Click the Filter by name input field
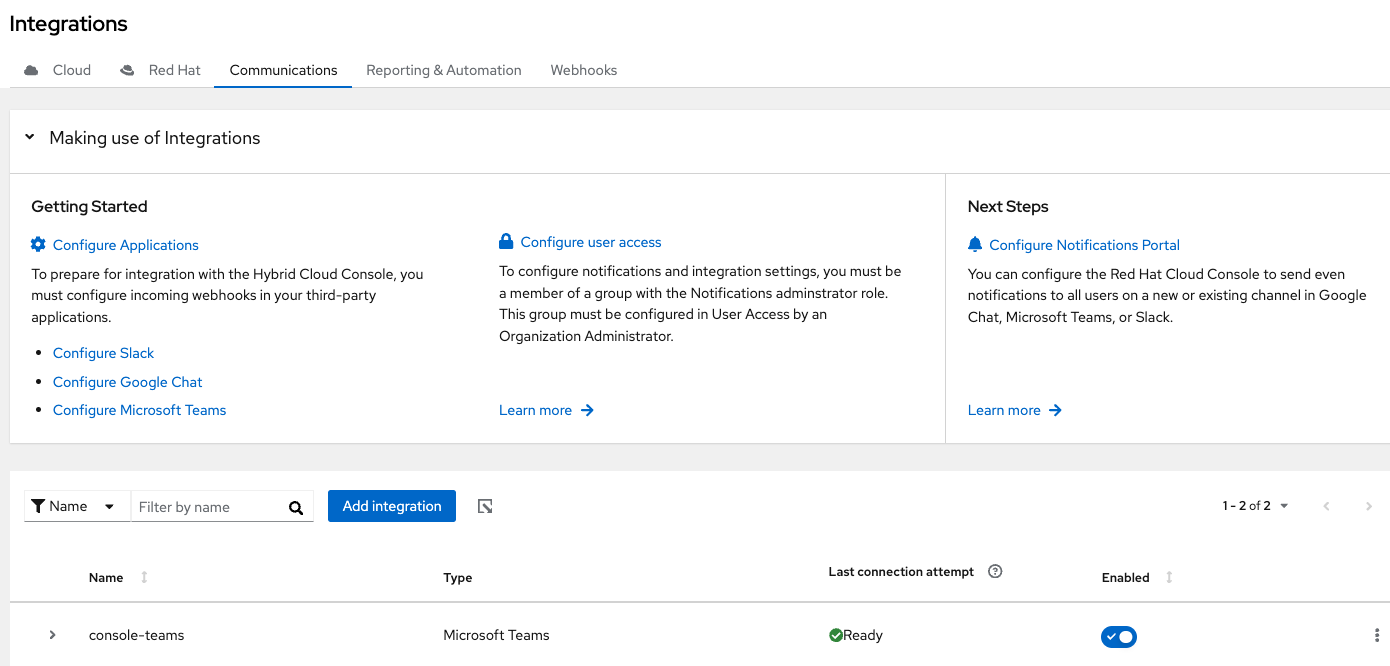The image size is (1390, 666). coord(208,507)
